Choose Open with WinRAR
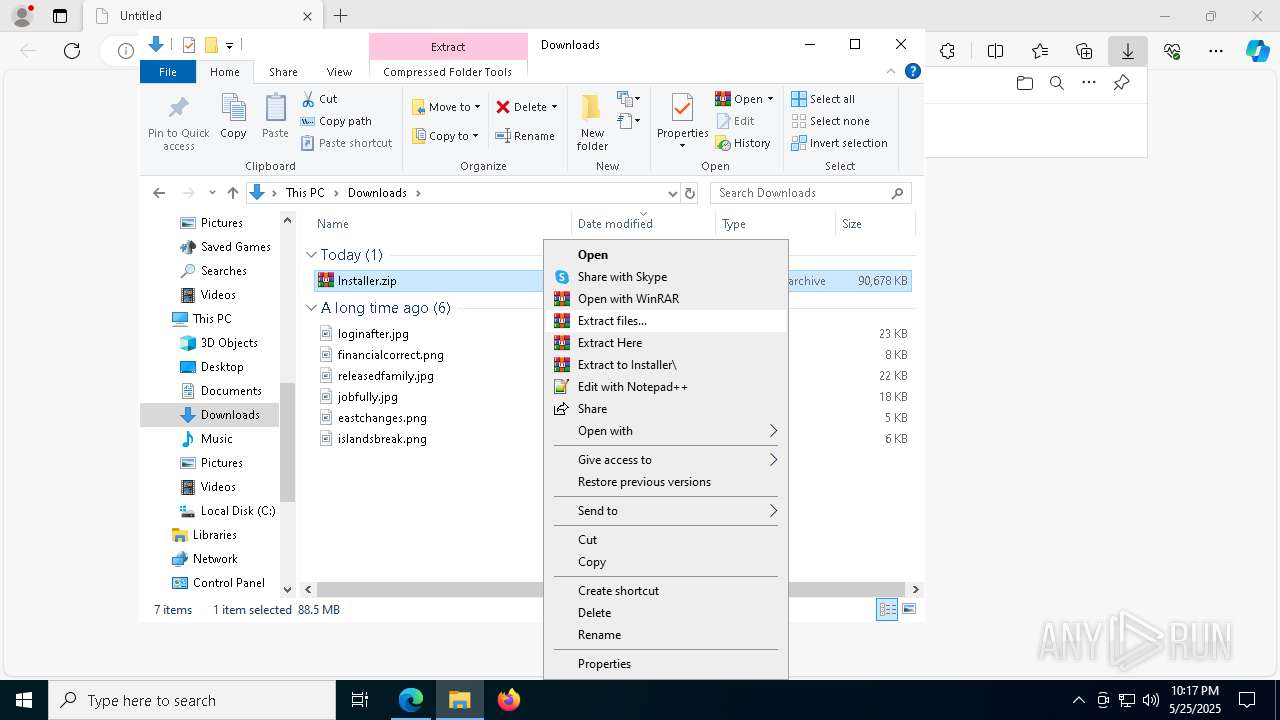Screen dimensions: 1280x720 click(666, 299)
